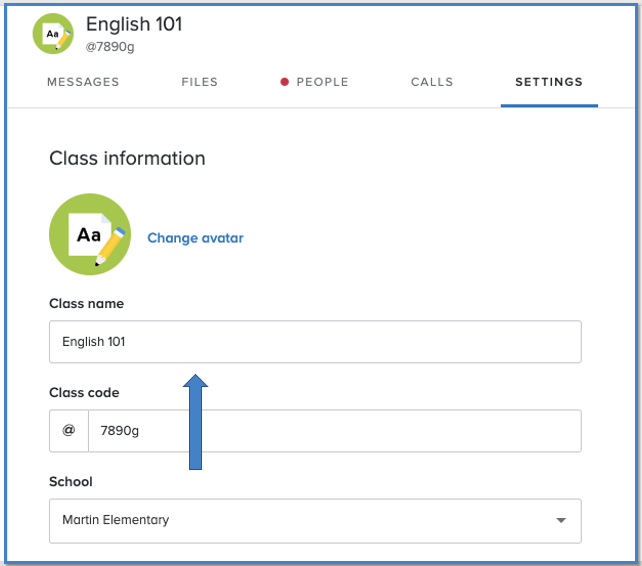Open the Messages tab
The image size is (642, 566).
point(83,82)
